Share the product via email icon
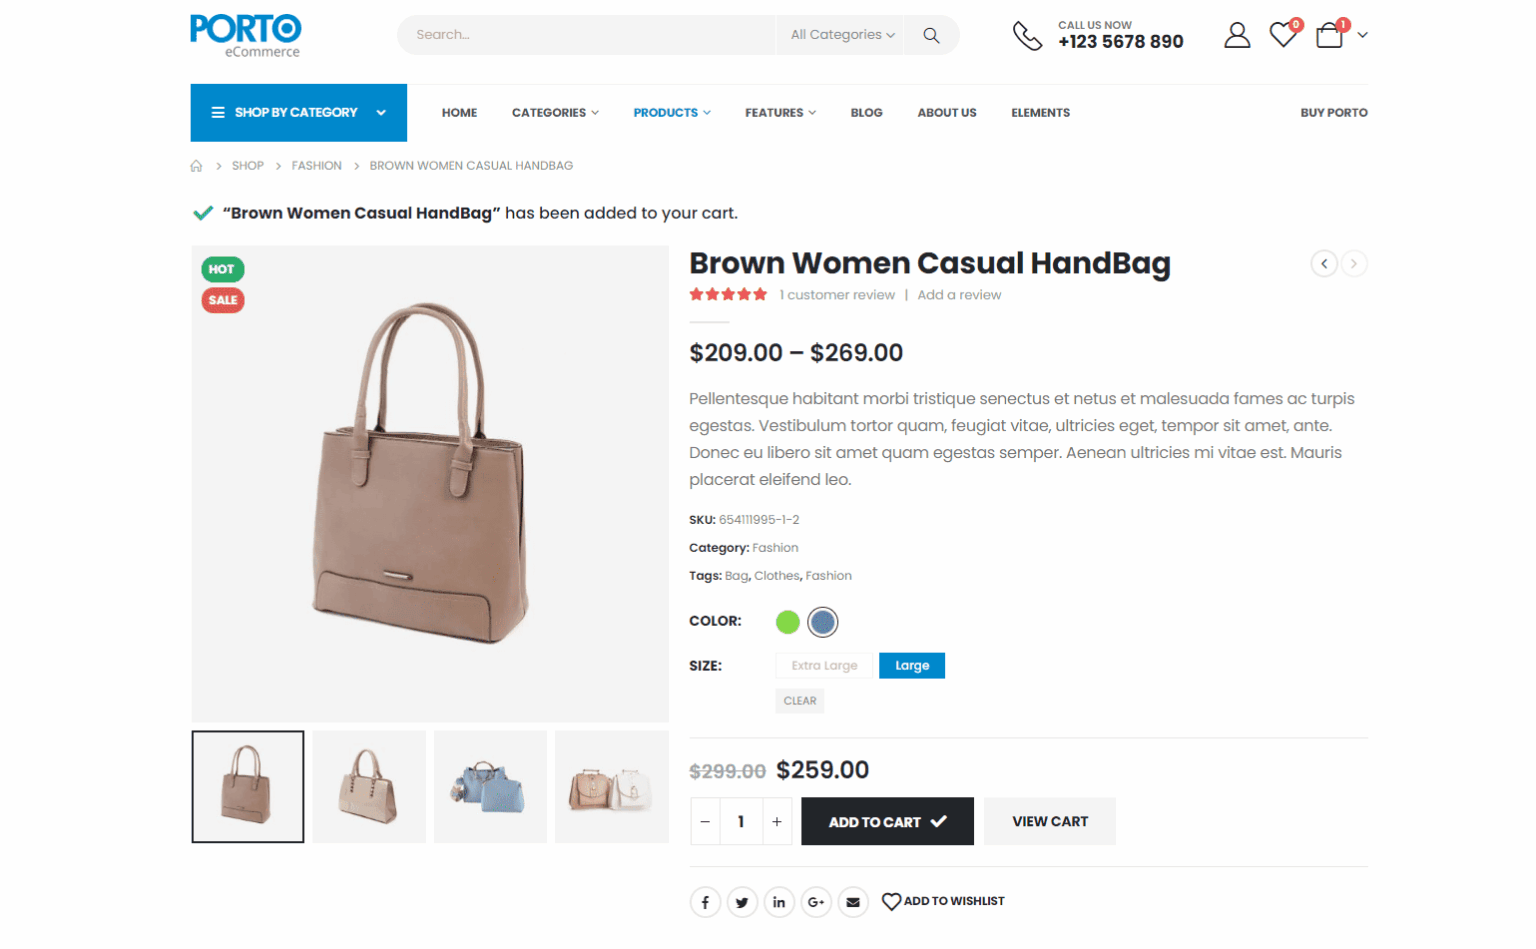Screen dimensions: 1536x949 pos(853,901)
